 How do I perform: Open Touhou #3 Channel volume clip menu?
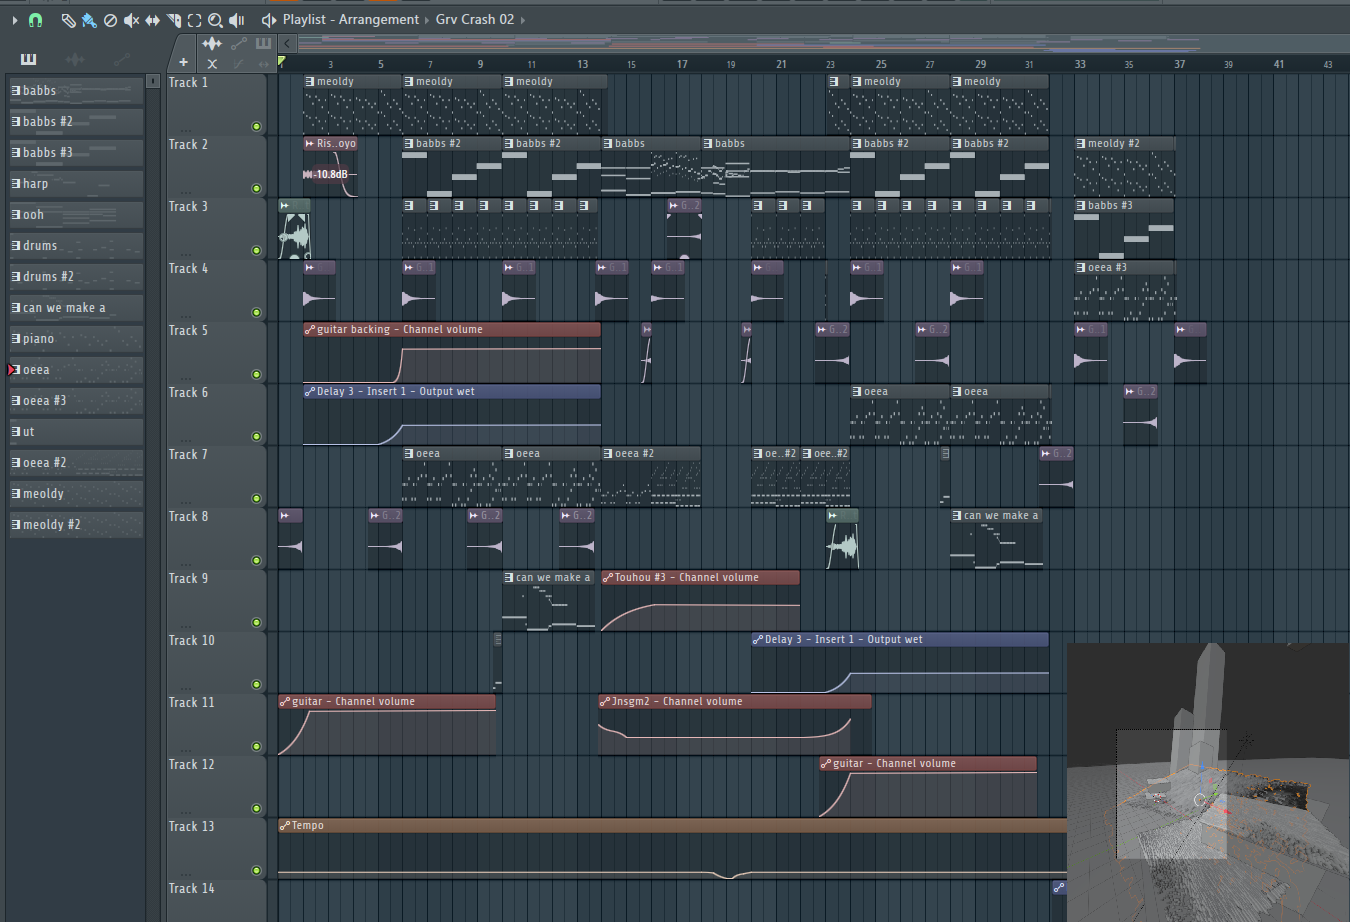coord(608,577)
